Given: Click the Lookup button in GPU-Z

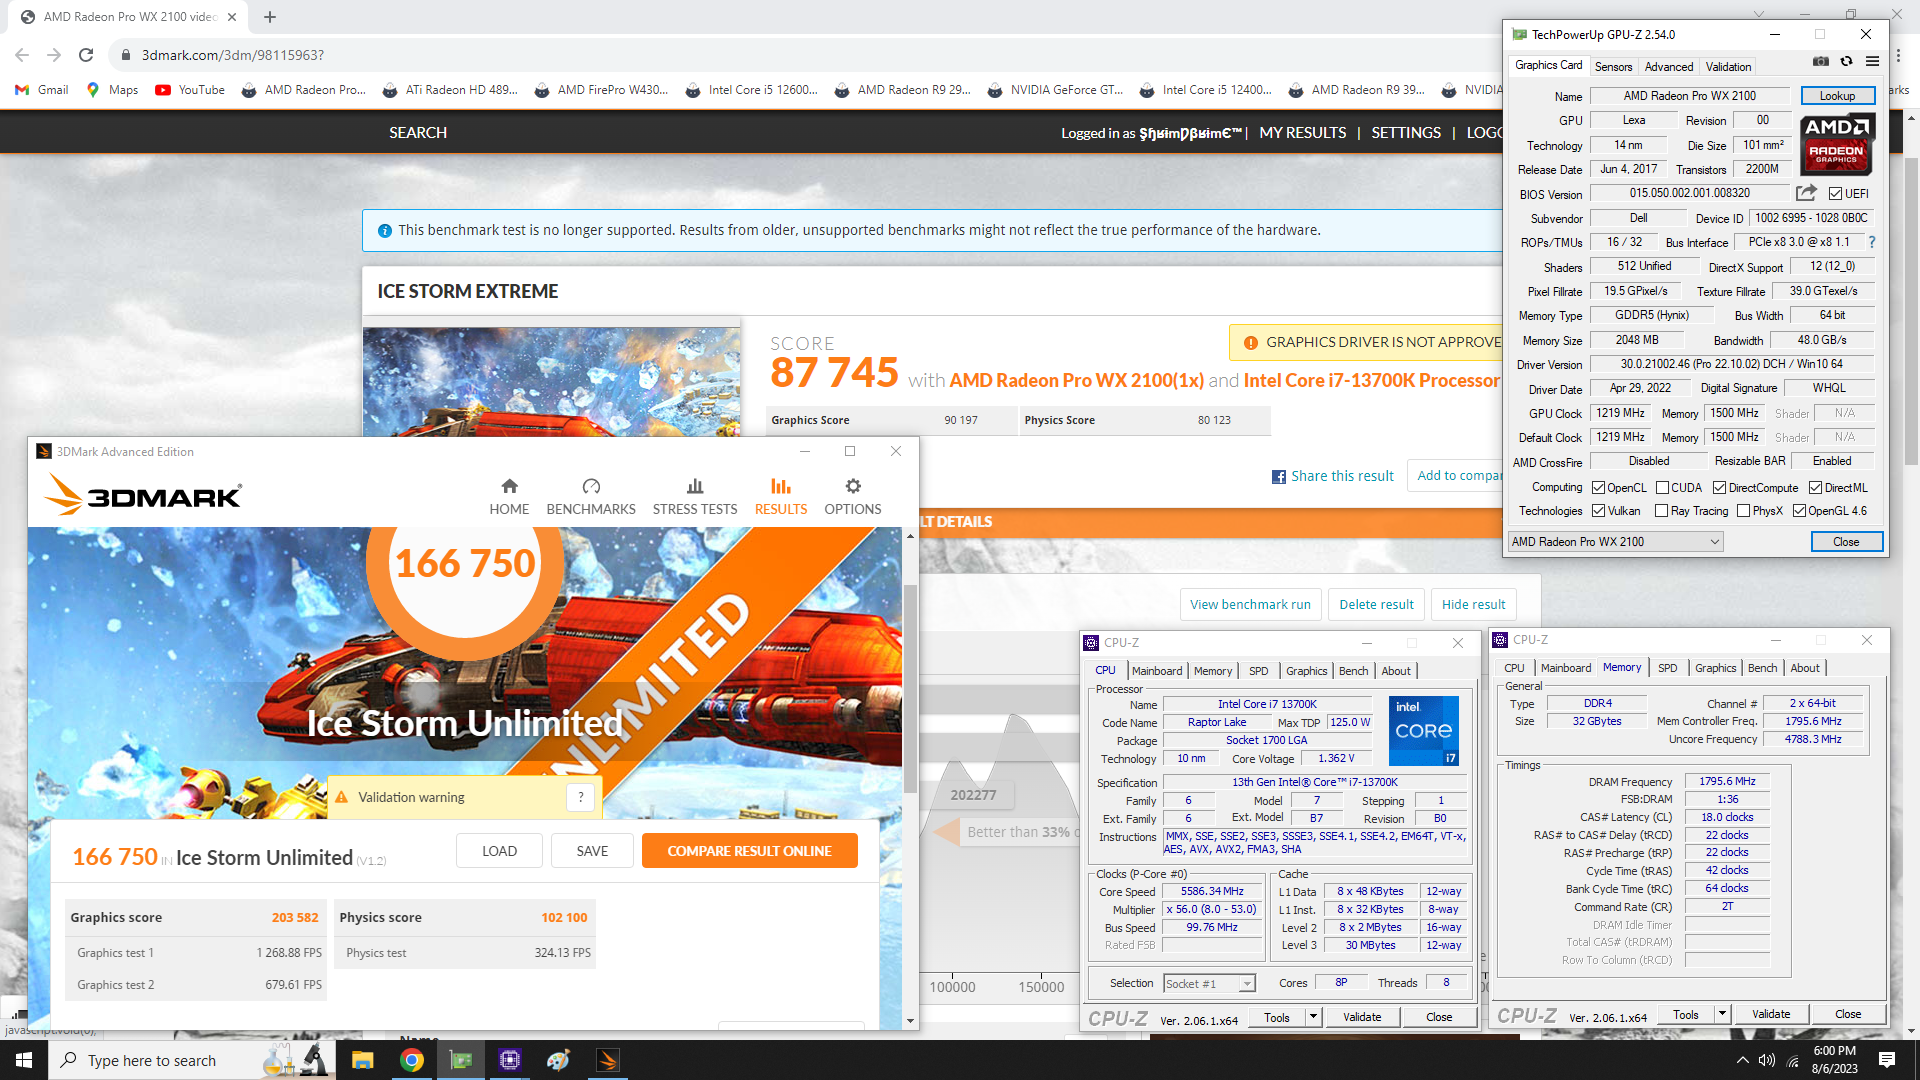Looking at the screenshot, I should (x=1837, y=96).
